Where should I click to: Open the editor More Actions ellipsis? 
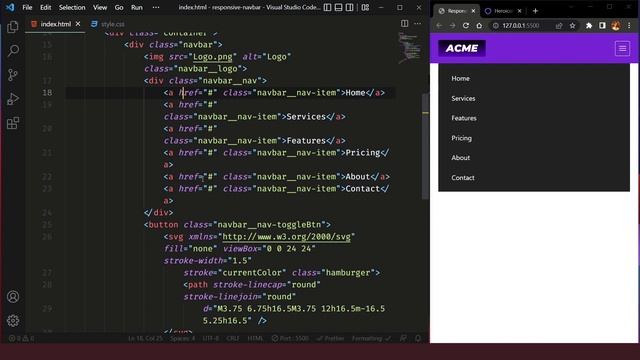pyautogui.click(x=418, y=24)
